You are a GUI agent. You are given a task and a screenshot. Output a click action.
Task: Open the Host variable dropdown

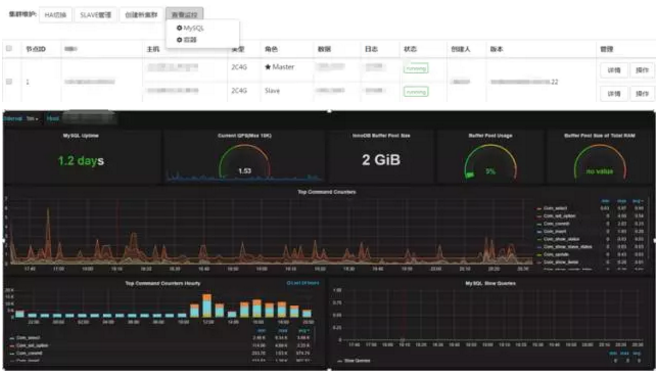88,119
